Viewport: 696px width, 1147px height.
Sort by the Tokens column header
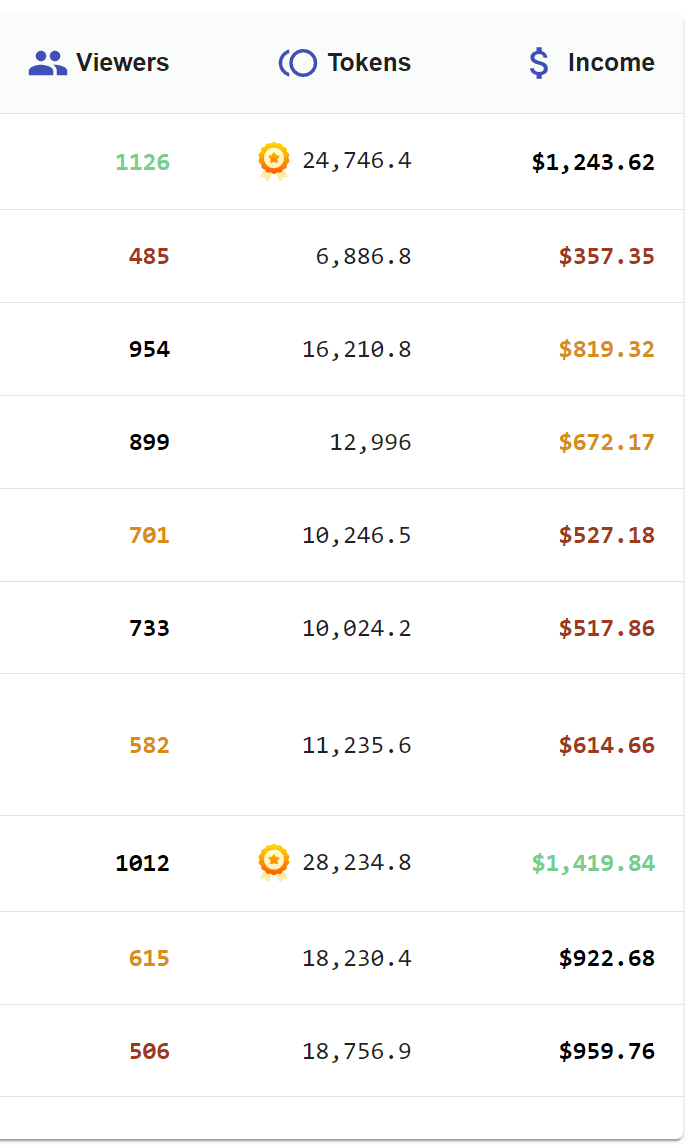click(369, 63)
